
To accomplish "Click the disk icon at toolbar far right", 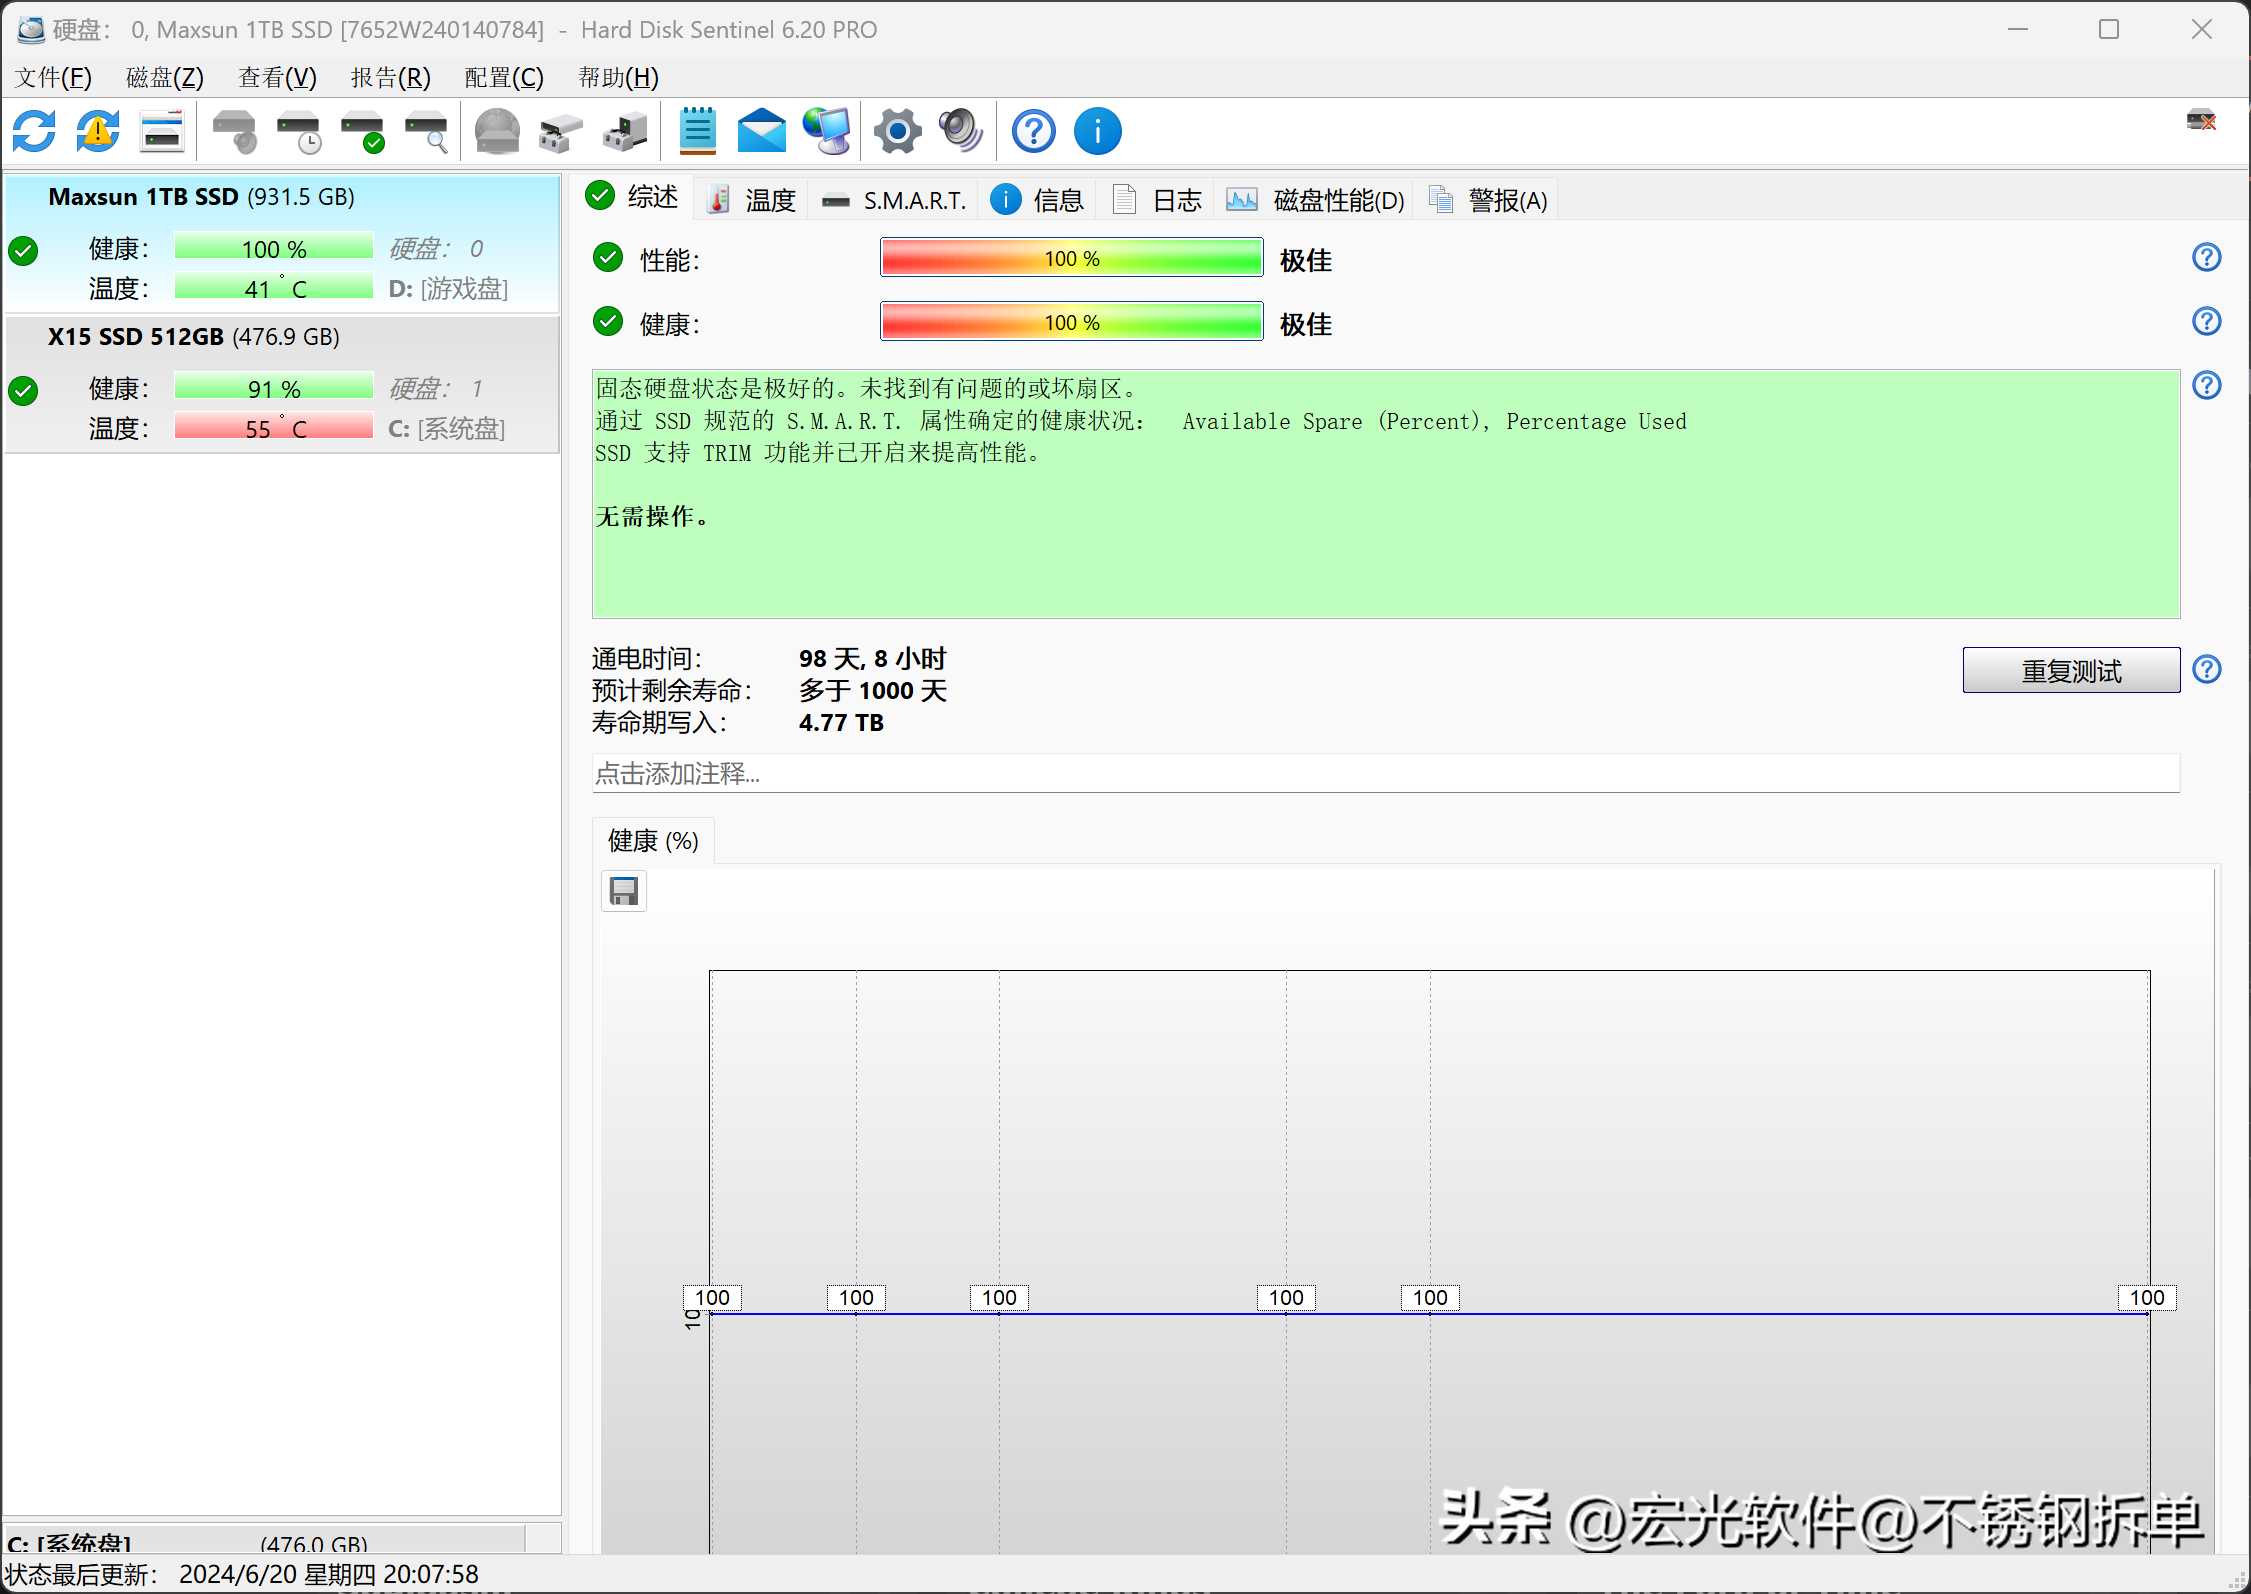I will pyautogui.click(x=2201, y=121).
